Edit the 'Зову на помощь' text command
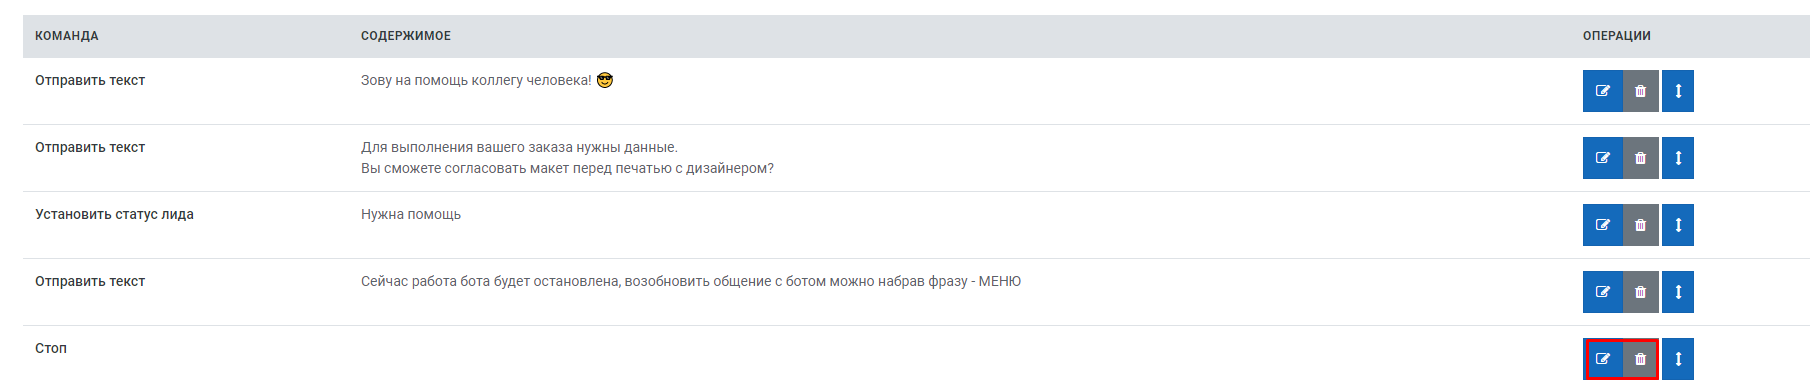Screen dimensions: 1810x389 tap(1602, 91)
